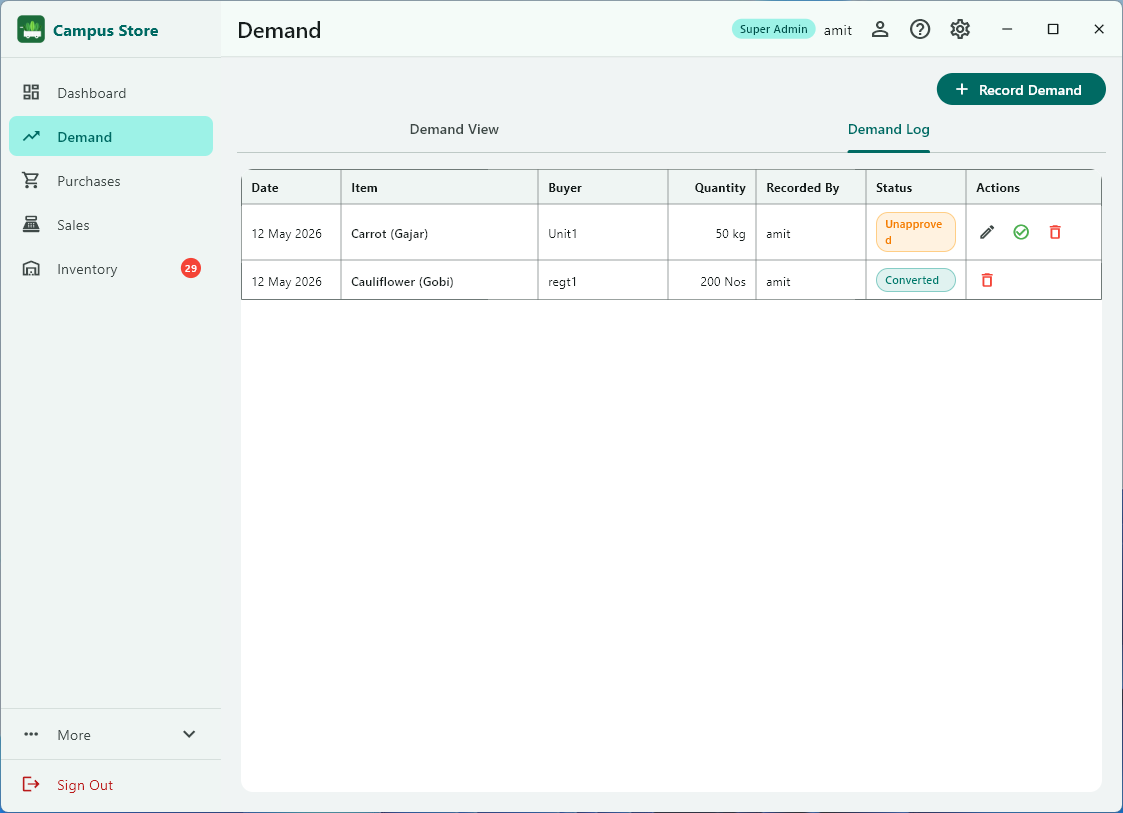Click the date in the Carrot row
1123x813 pixels.
tap(286, 234)
